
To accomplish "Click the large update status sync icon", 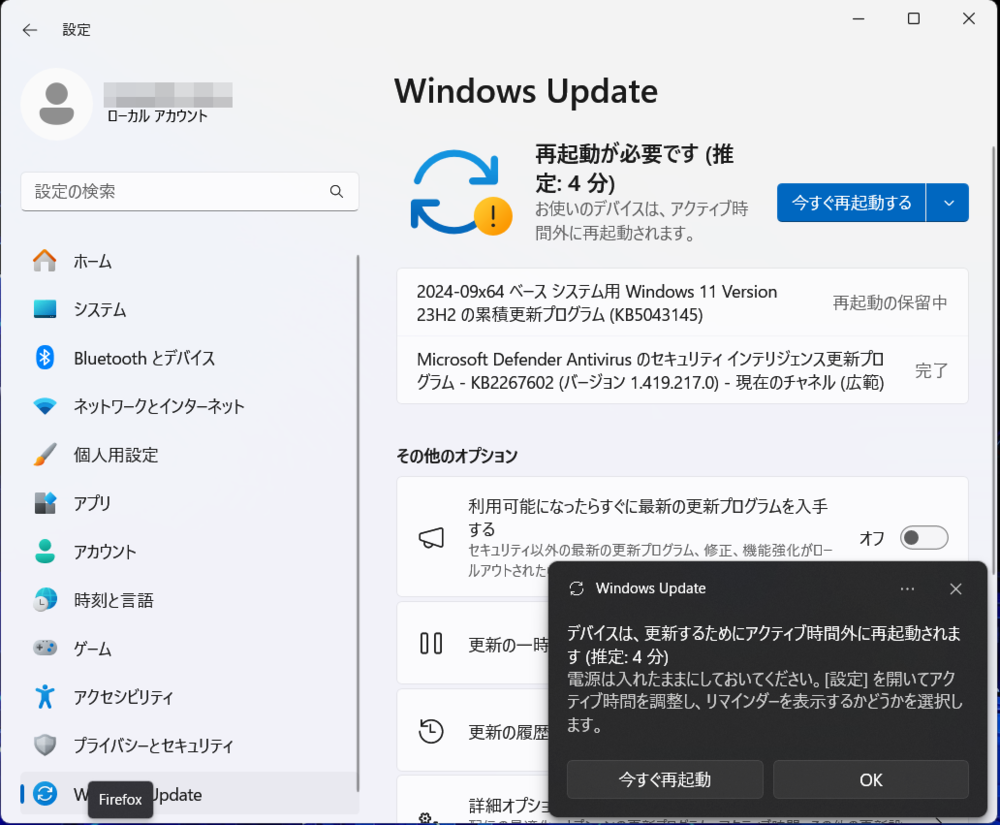I will [460, 191].
